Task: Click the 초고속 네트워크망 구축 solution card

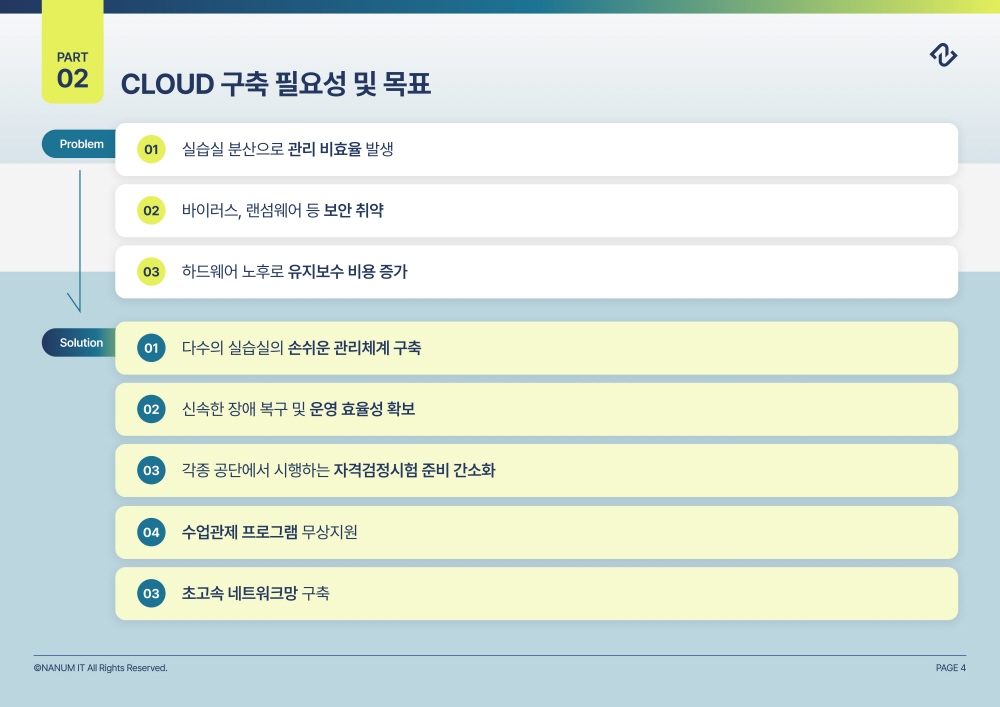Action: coord(536,594)
